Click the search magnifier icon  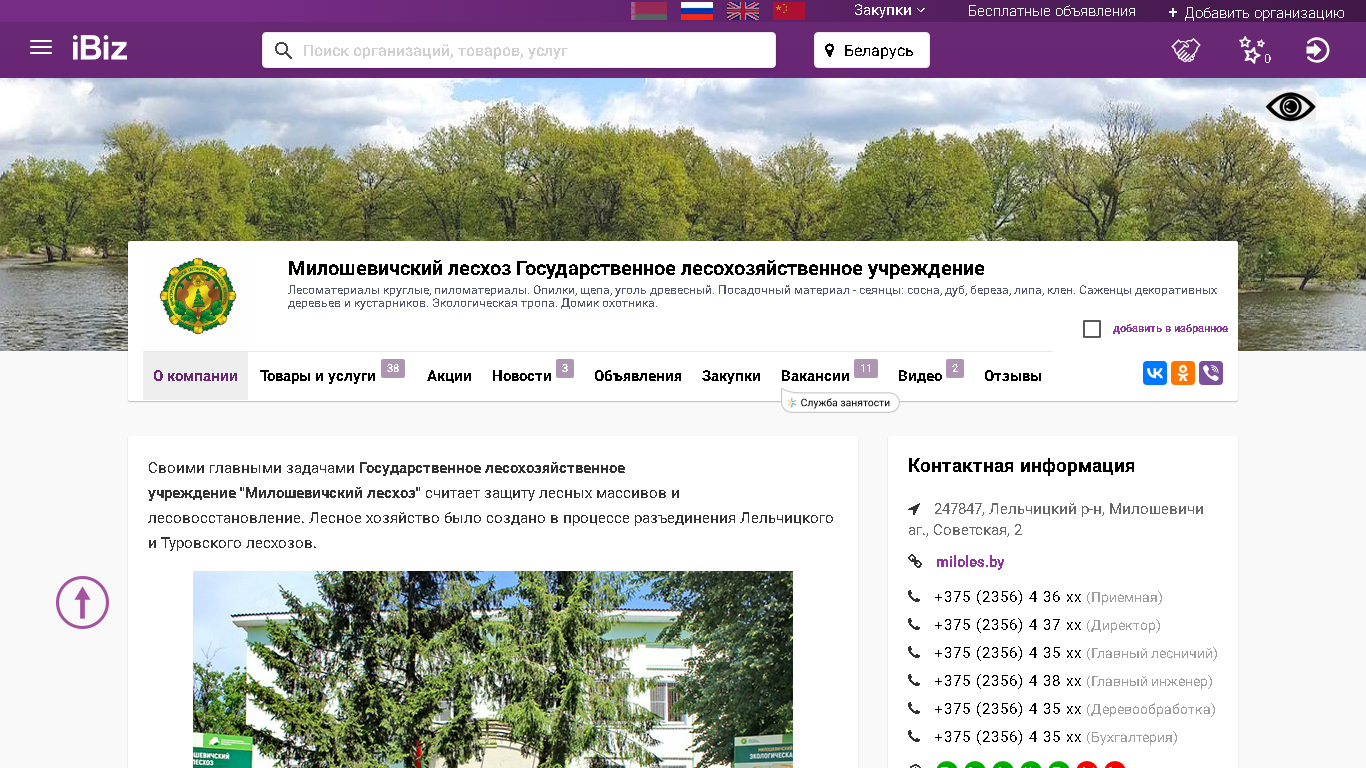283,50
